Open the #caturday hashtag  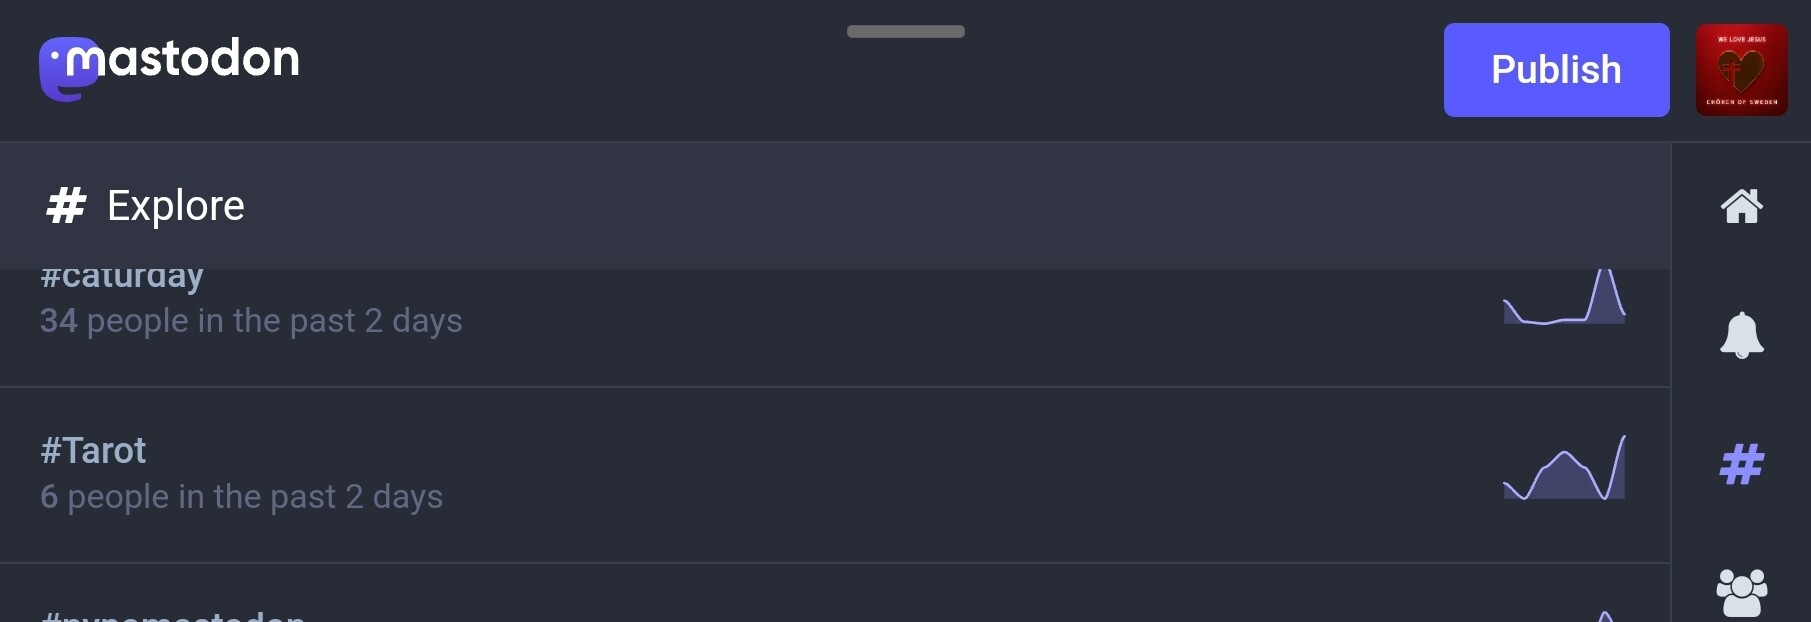click(x=122, y=277)
